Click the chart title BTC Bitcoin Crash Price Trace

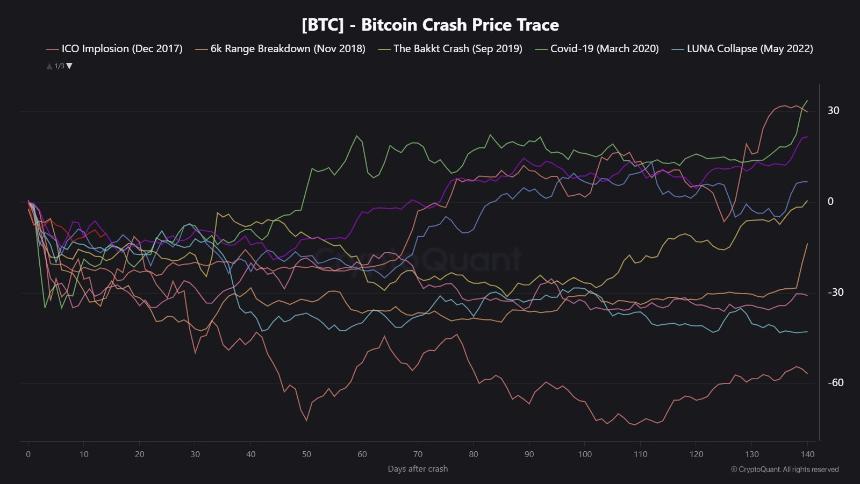pyautogui.click(x=430, y=24)
